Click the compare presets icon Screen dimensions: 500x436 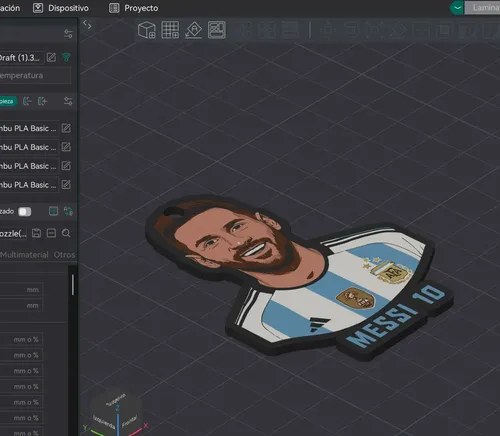pyautogui.click(x=53, y=211)
